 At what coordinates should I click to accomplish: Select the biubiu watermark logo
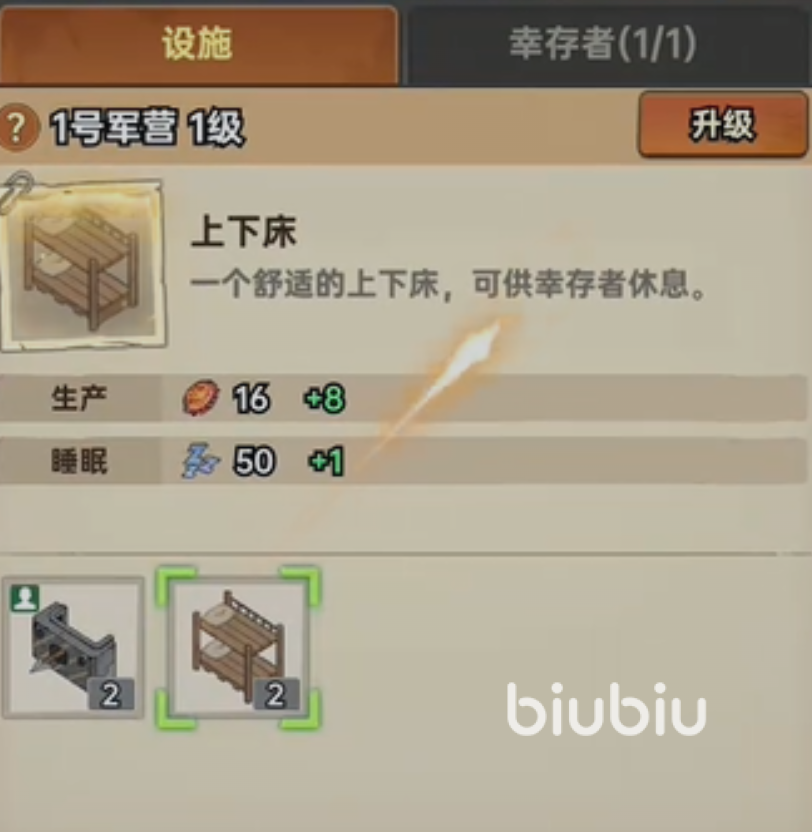[606, 709]
